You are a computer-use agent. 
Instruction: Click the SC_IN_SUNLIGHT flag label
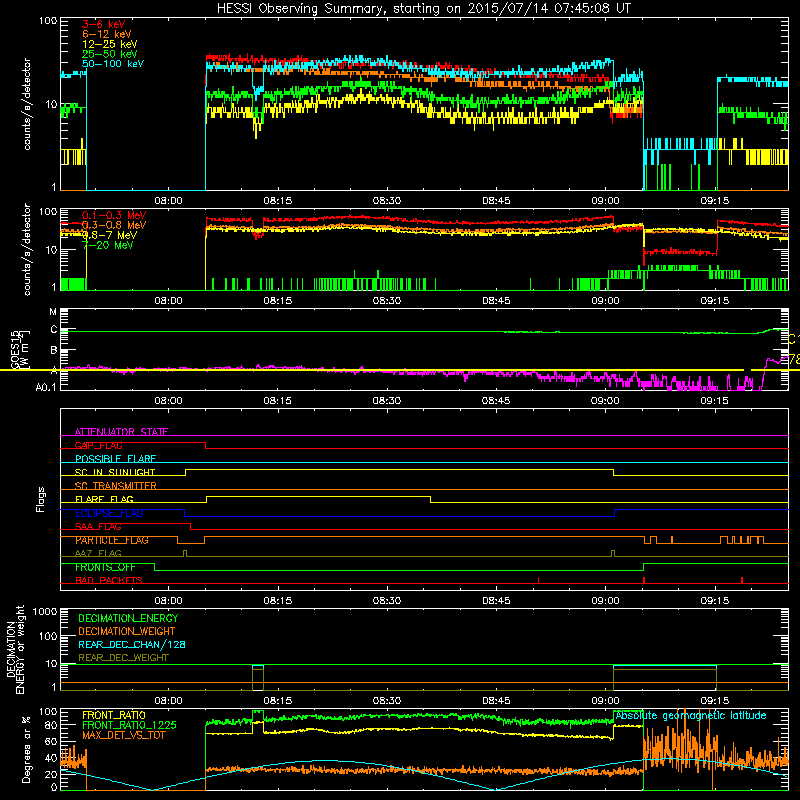pyautogui.click(x=115, y=472)
